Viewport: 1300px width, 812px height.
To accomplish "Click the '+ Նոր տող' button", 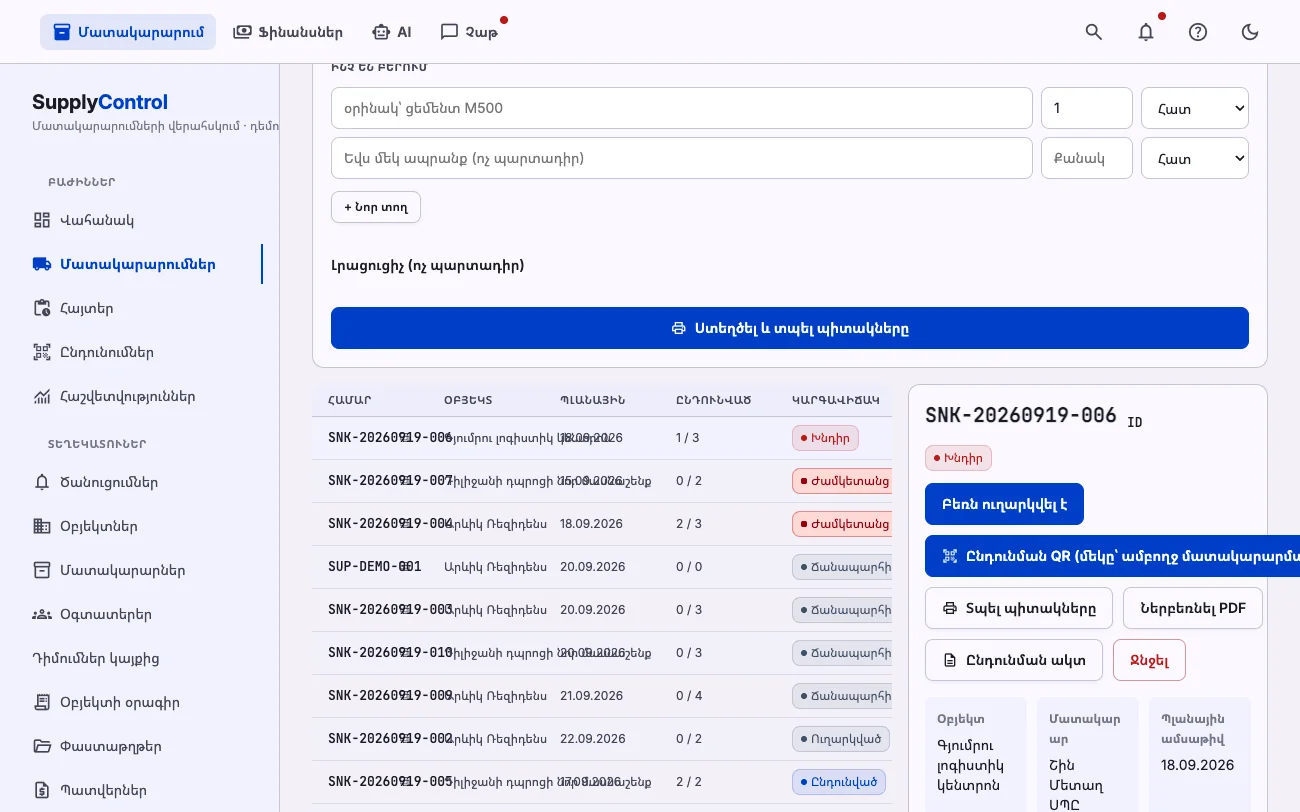I will pyautogui.click(x=376, y=207).
